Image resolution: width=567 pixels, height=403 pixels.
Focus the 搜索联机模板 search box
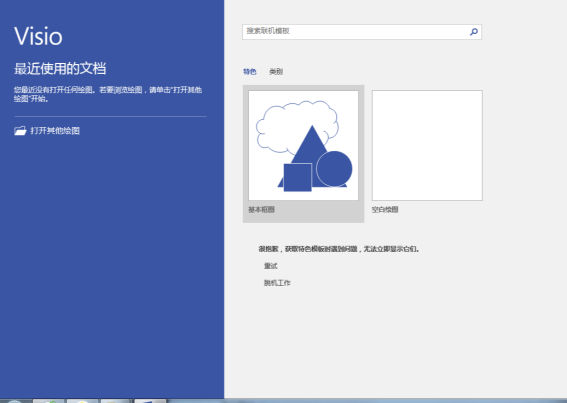tap(362, 32)
